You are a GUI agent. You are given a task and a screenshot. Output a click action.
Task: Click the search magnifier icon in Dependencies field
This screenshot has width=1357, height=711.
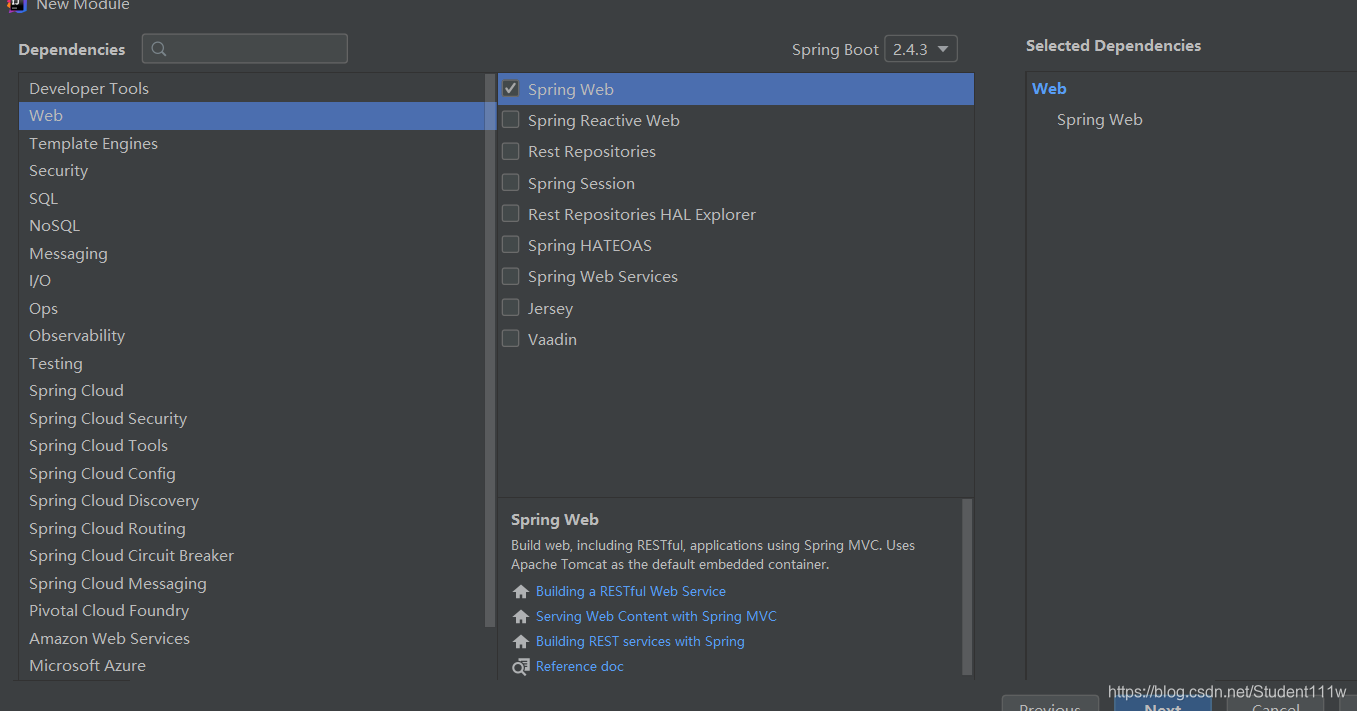click(159, 49)
